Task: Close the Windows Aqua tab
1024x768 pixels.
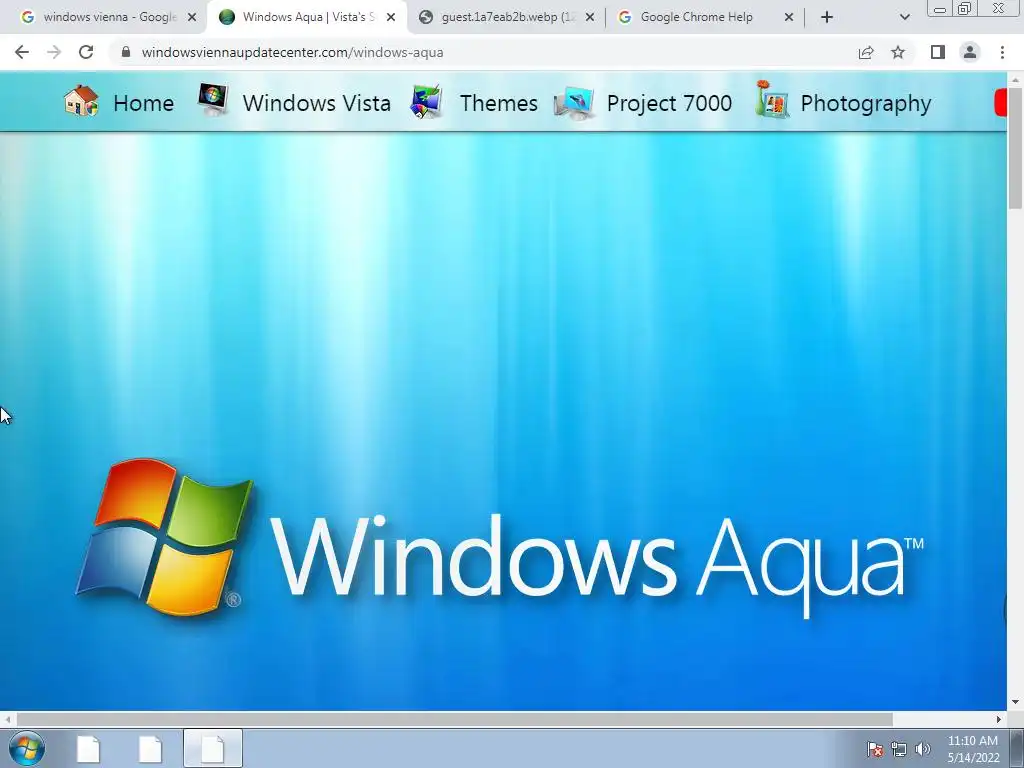Action: [x=391, y=17]
